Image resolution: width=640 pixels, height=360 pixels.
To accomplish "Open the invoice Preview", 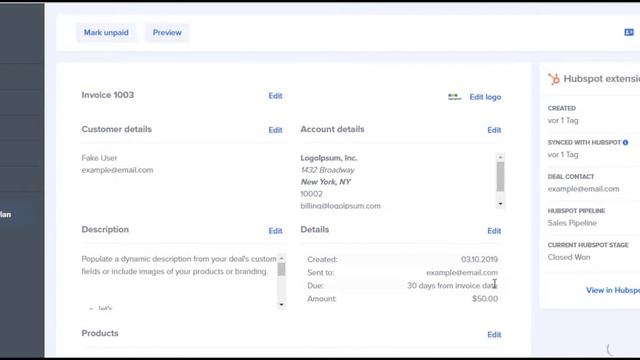I will pos(167,33).
